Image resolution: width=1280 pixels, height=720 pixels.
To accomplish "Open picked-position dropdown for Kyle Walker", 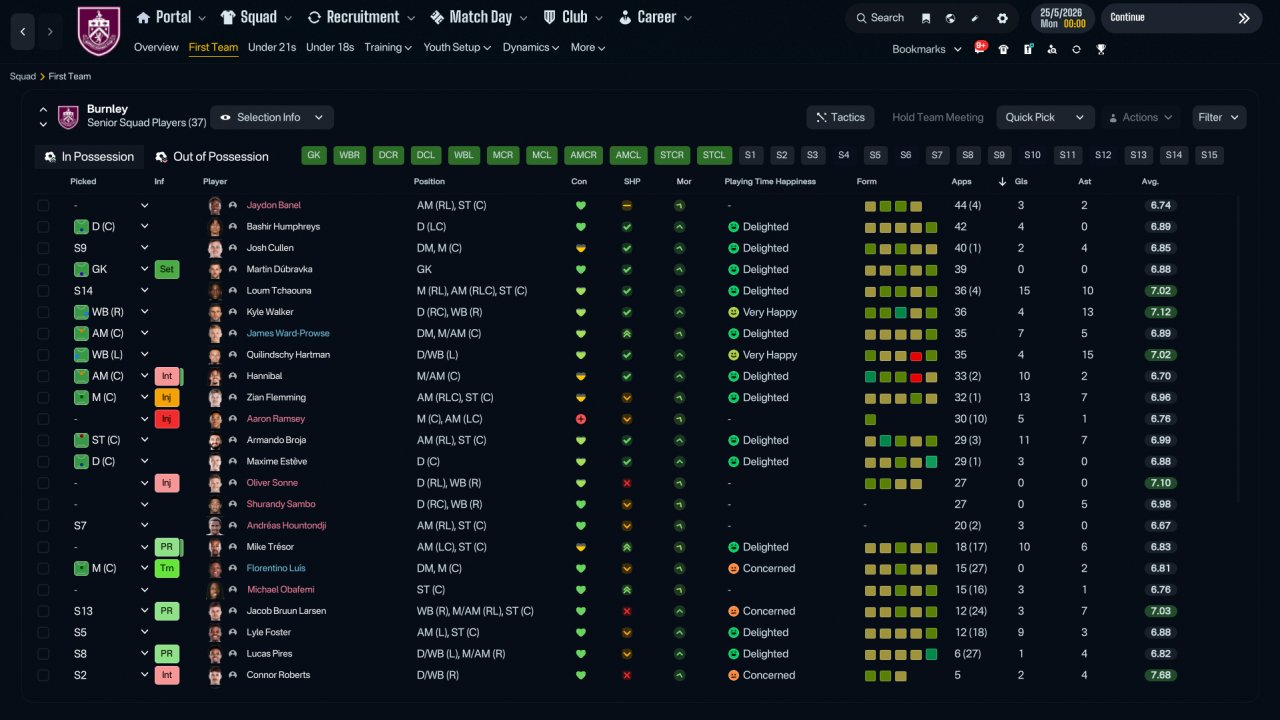I will 144,312.
